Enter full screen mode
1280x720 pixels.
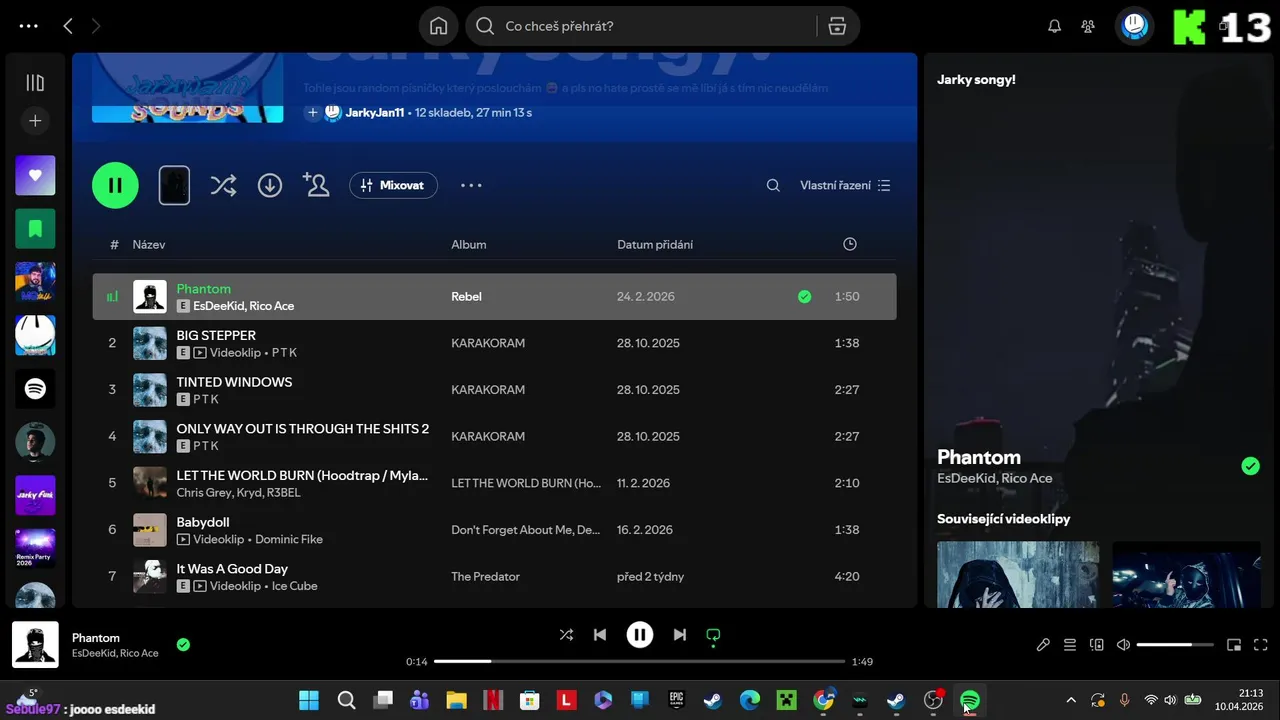click(x=1261, y=645)
